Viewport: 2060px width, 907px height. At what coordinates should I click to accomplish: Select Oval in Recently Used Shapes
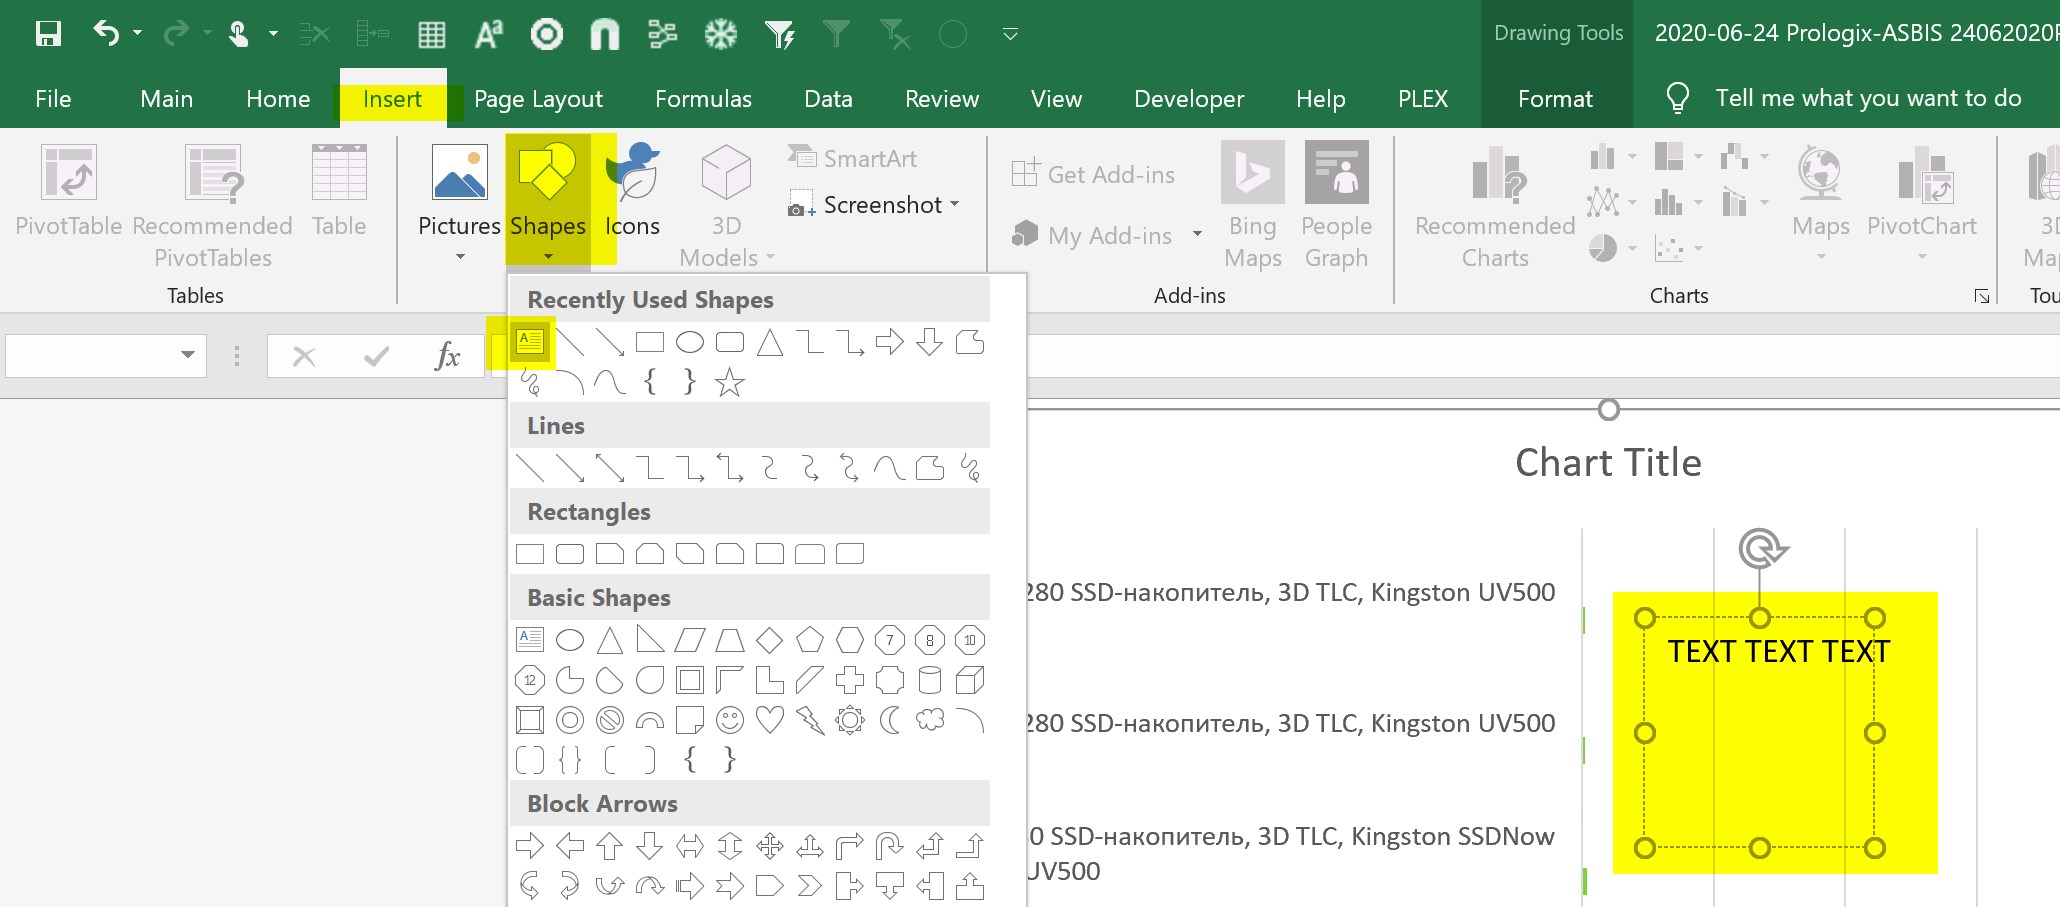click(690, 343)
